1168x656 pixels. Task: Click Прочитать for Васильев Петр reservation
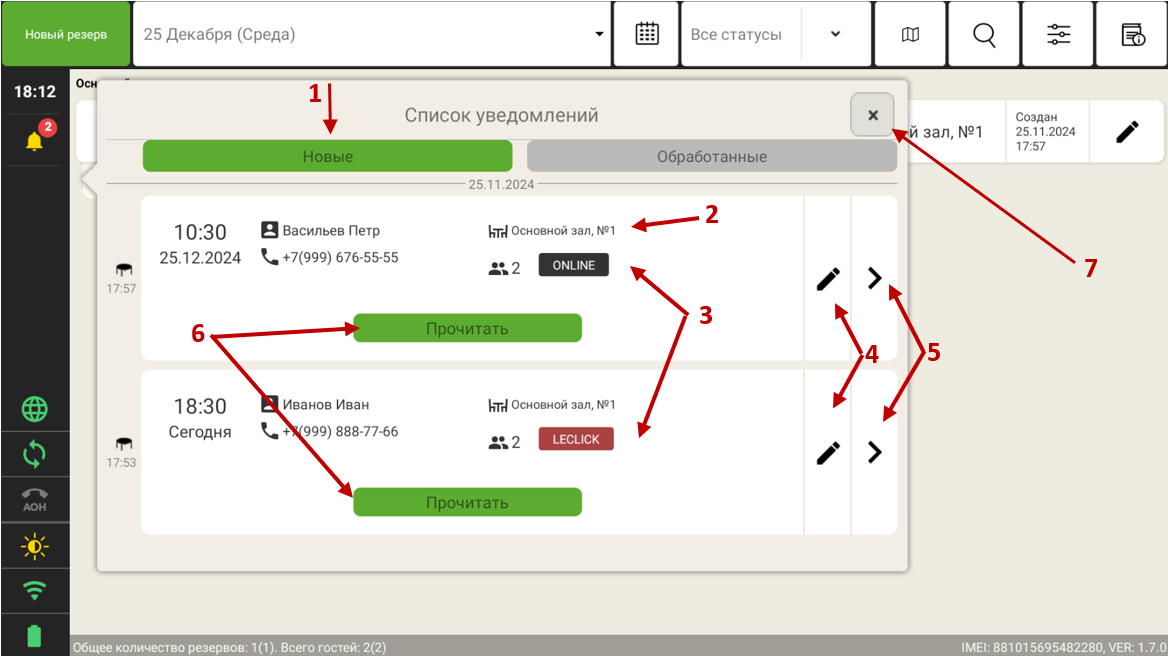pos(467,328)
